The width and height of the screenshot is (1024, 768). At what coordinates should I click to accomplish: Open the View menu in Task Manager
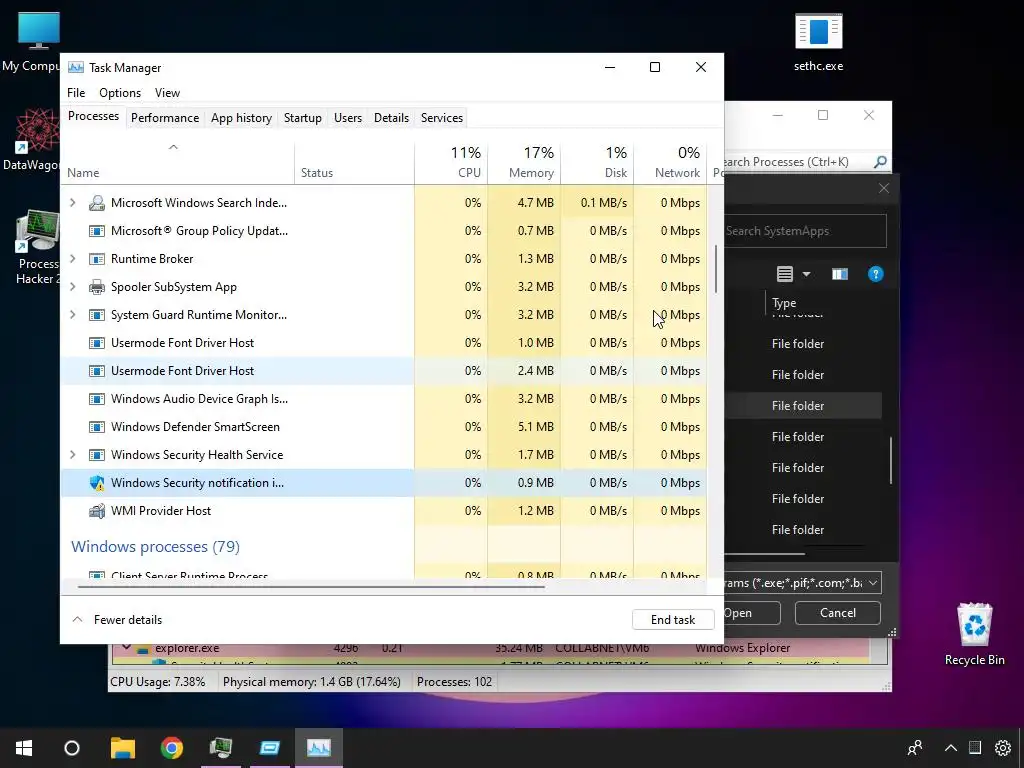(x=167, y=93)
